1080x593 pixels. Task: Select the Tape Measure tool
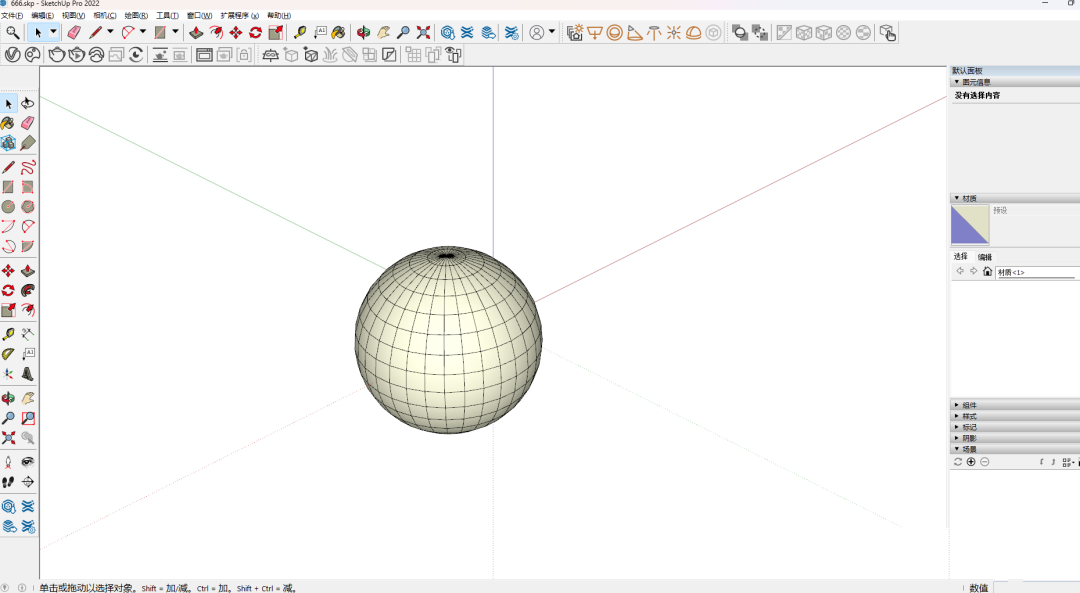[300, 32]
